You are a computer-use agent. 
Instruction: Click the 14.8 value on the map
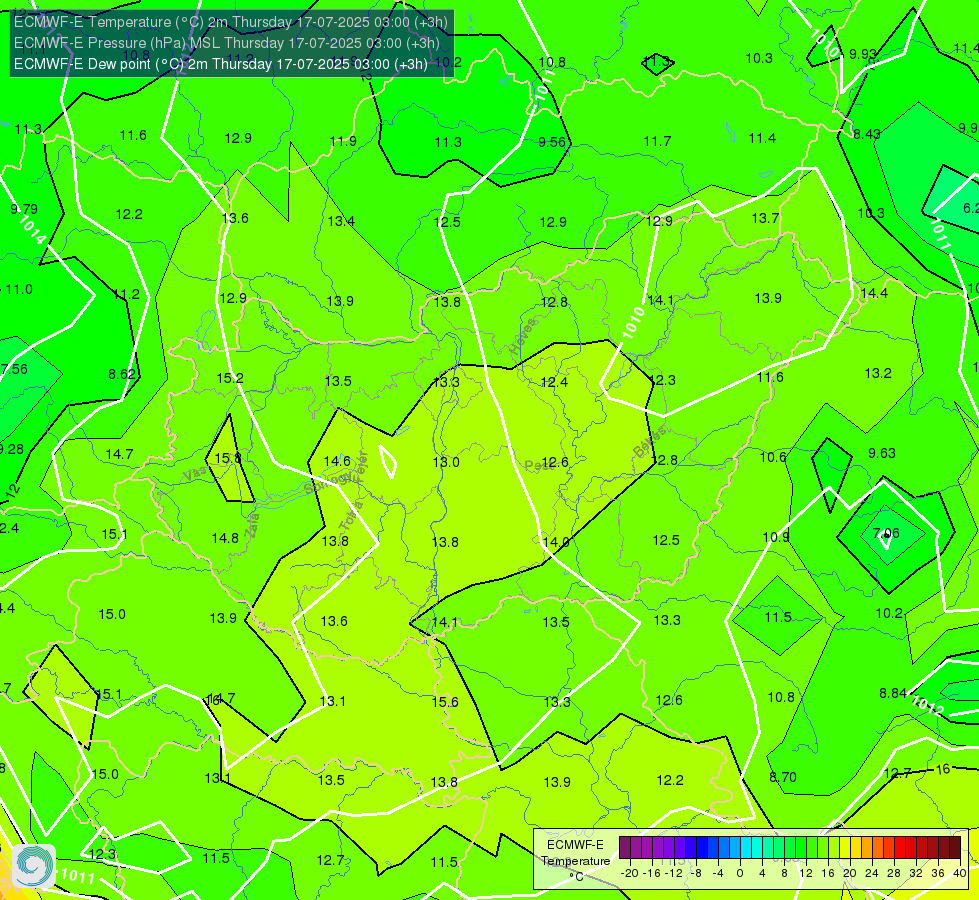(x=225, y=538)
